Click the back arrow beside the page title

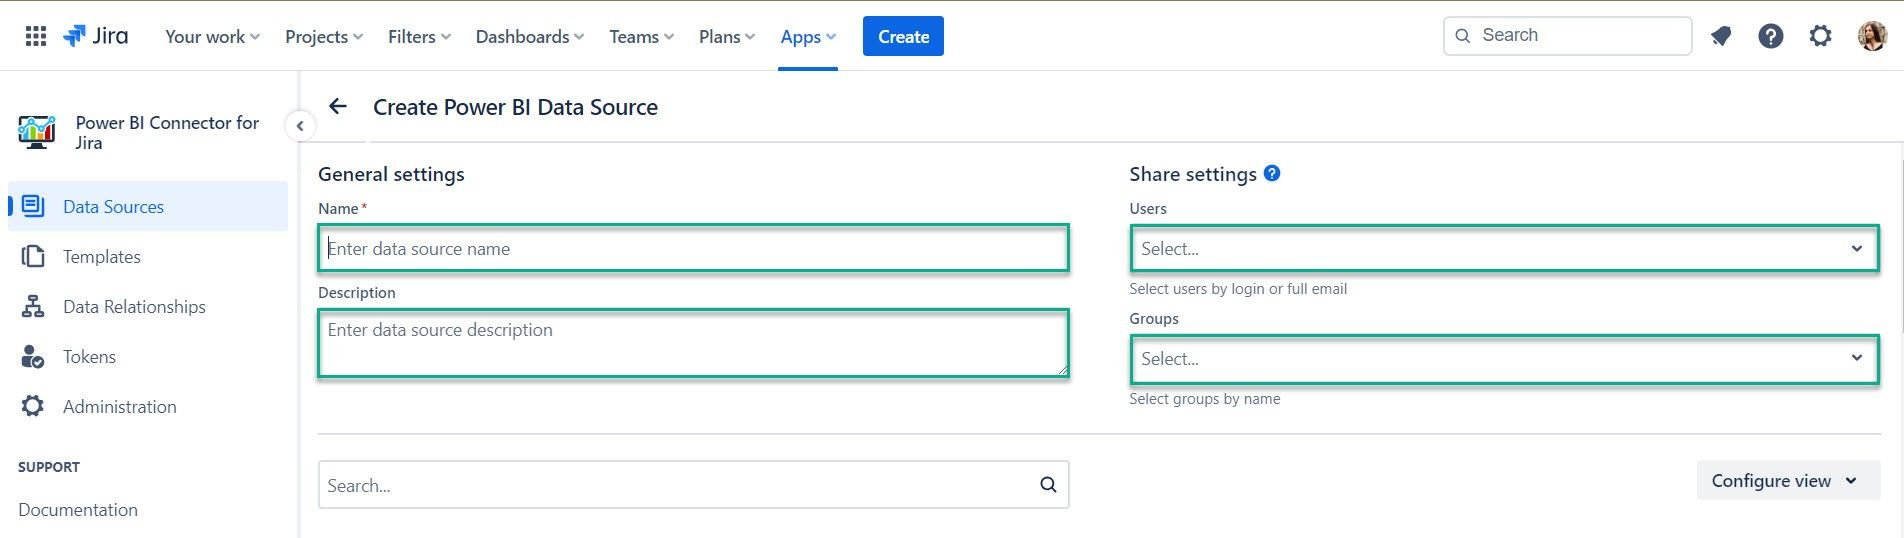point(338,106)
